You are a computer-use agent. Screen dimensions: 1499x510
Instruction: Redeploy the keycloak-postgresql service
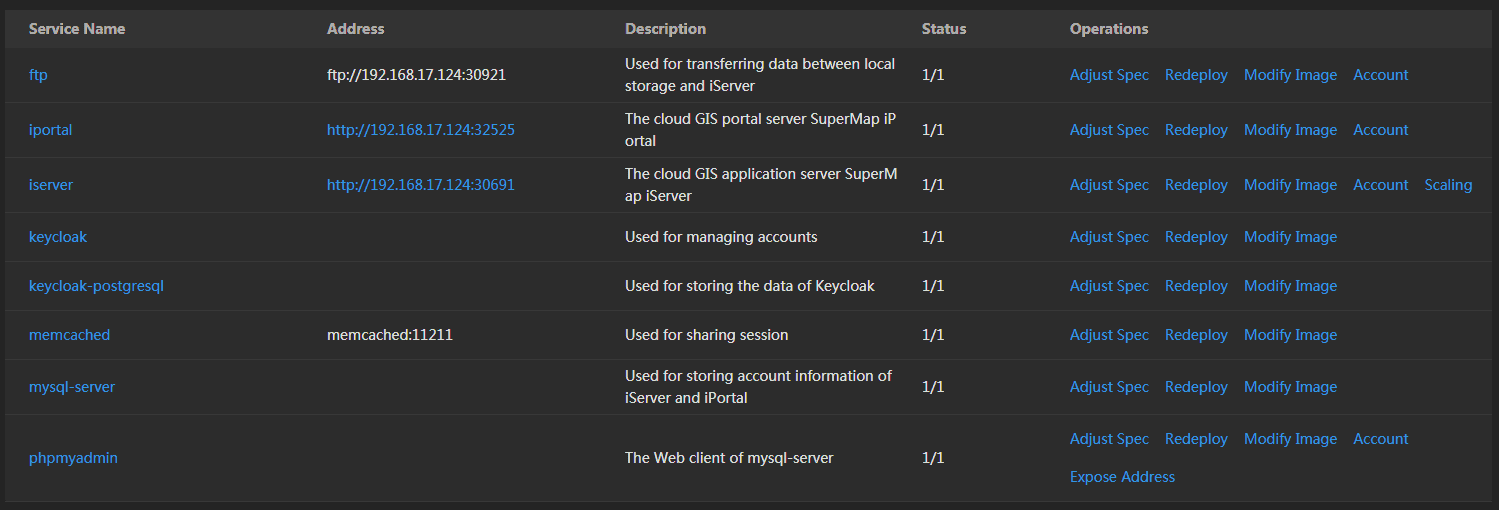[1196, 286]
